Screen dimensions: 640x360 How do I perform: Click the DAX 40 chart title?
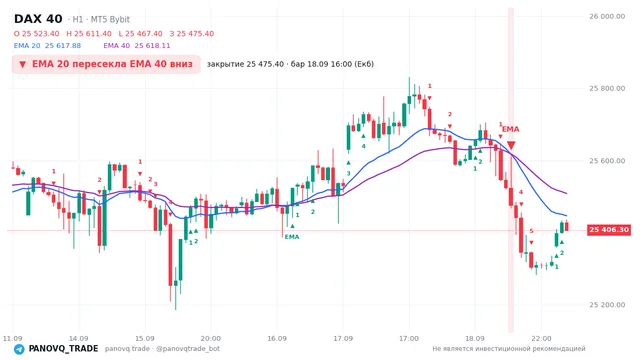pyautogui.click(x=38, y=19)
